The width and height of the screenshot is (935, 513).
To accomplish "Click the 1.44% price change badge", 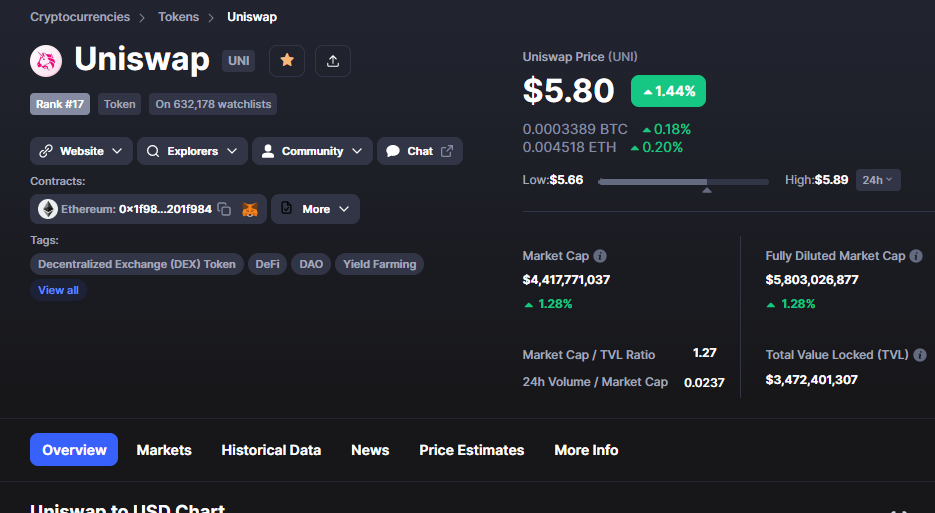I will (668, 91).
